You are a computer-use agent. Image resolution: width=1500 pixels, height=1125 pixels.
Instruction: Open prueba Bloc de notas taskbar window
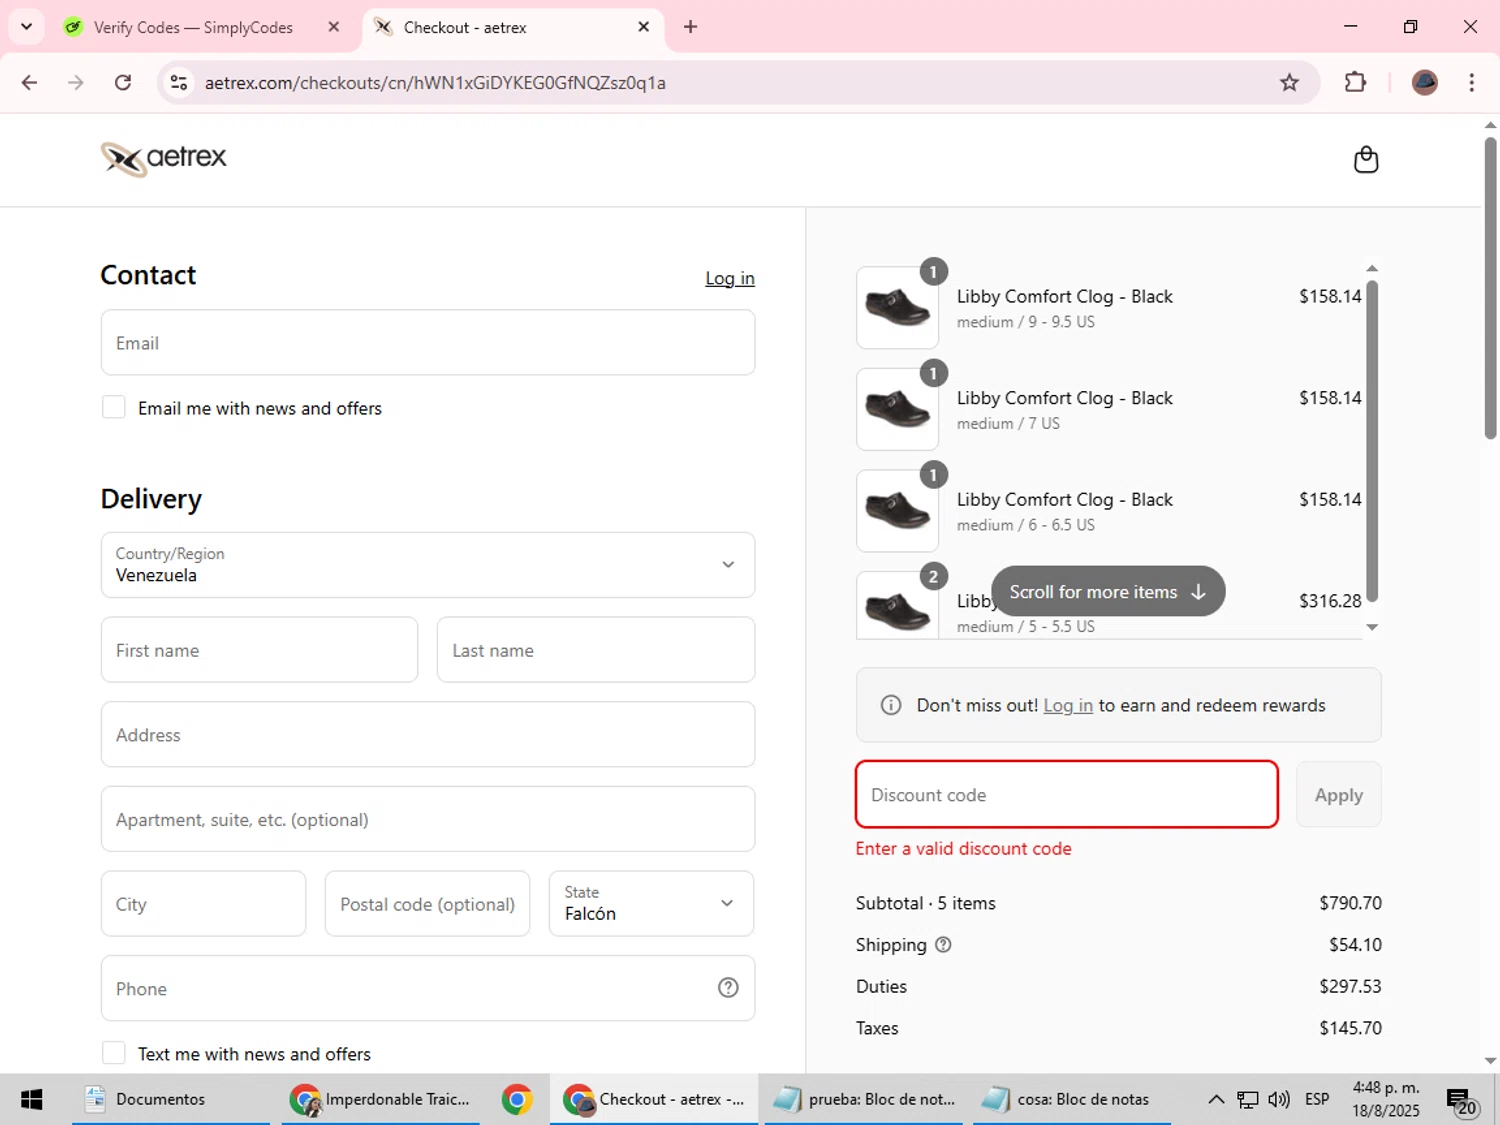tap(863, 1099)
